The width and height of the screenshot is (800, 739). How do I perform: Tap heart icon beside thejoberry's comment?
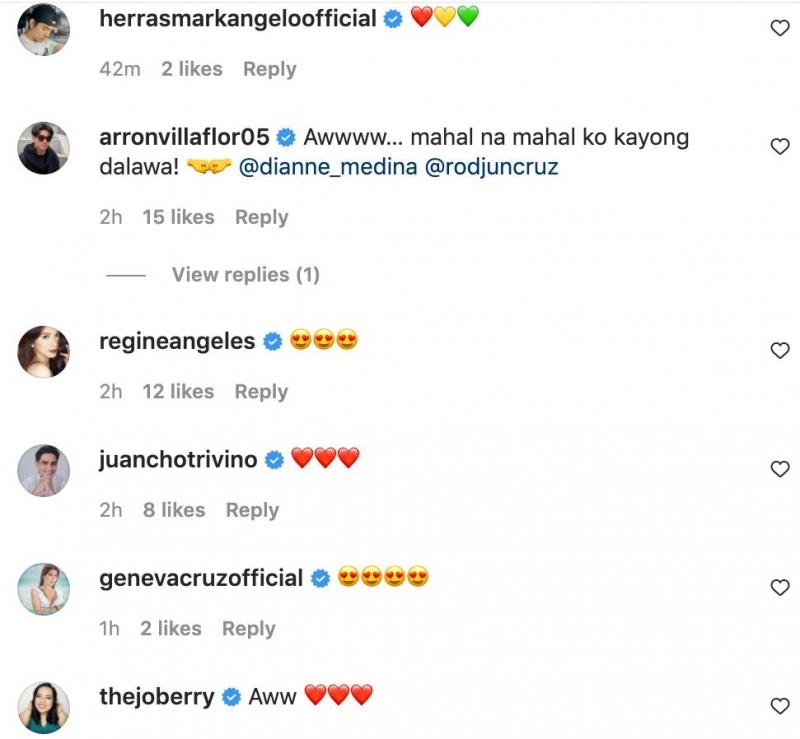(x=780, y=706)
